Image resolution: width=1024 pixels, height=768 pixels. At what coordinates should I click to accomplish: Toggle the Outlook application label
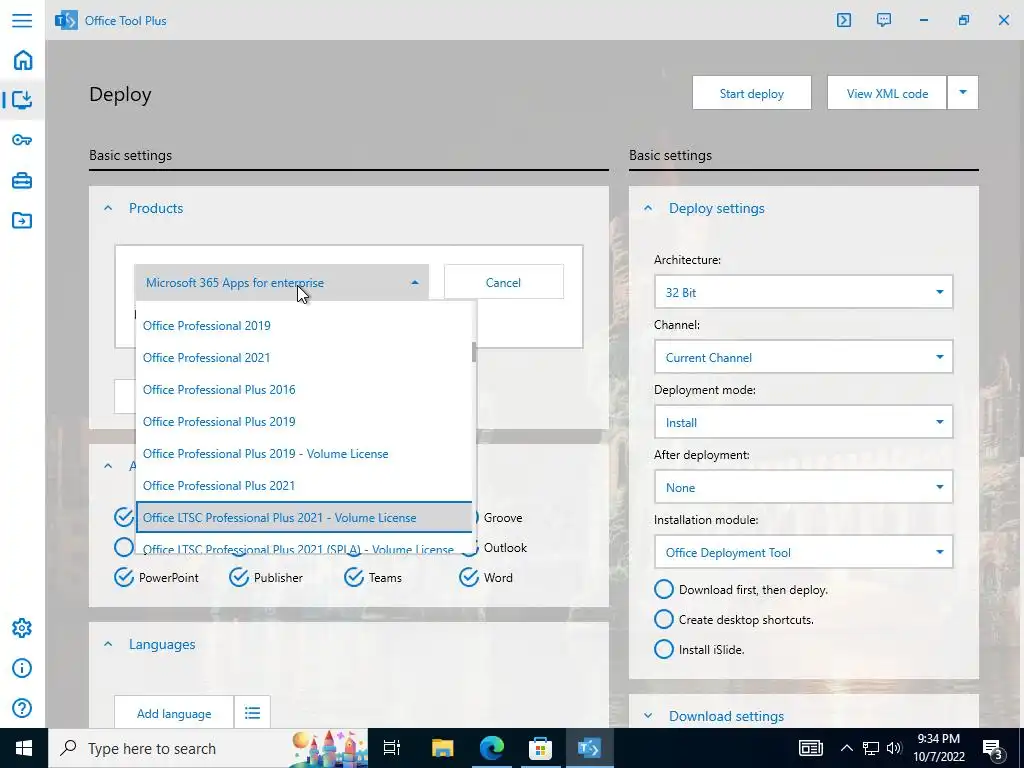click(505, 547)
